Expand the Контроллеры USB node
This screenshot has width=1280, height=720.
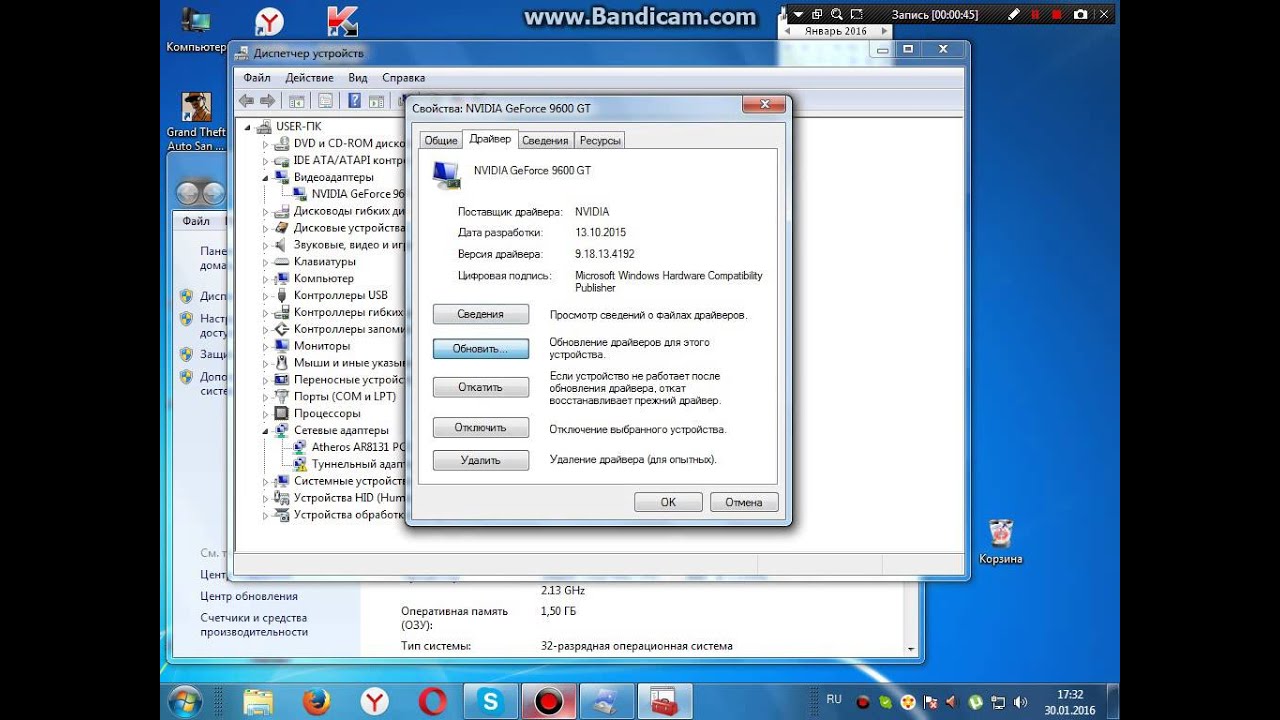(266, 295)
